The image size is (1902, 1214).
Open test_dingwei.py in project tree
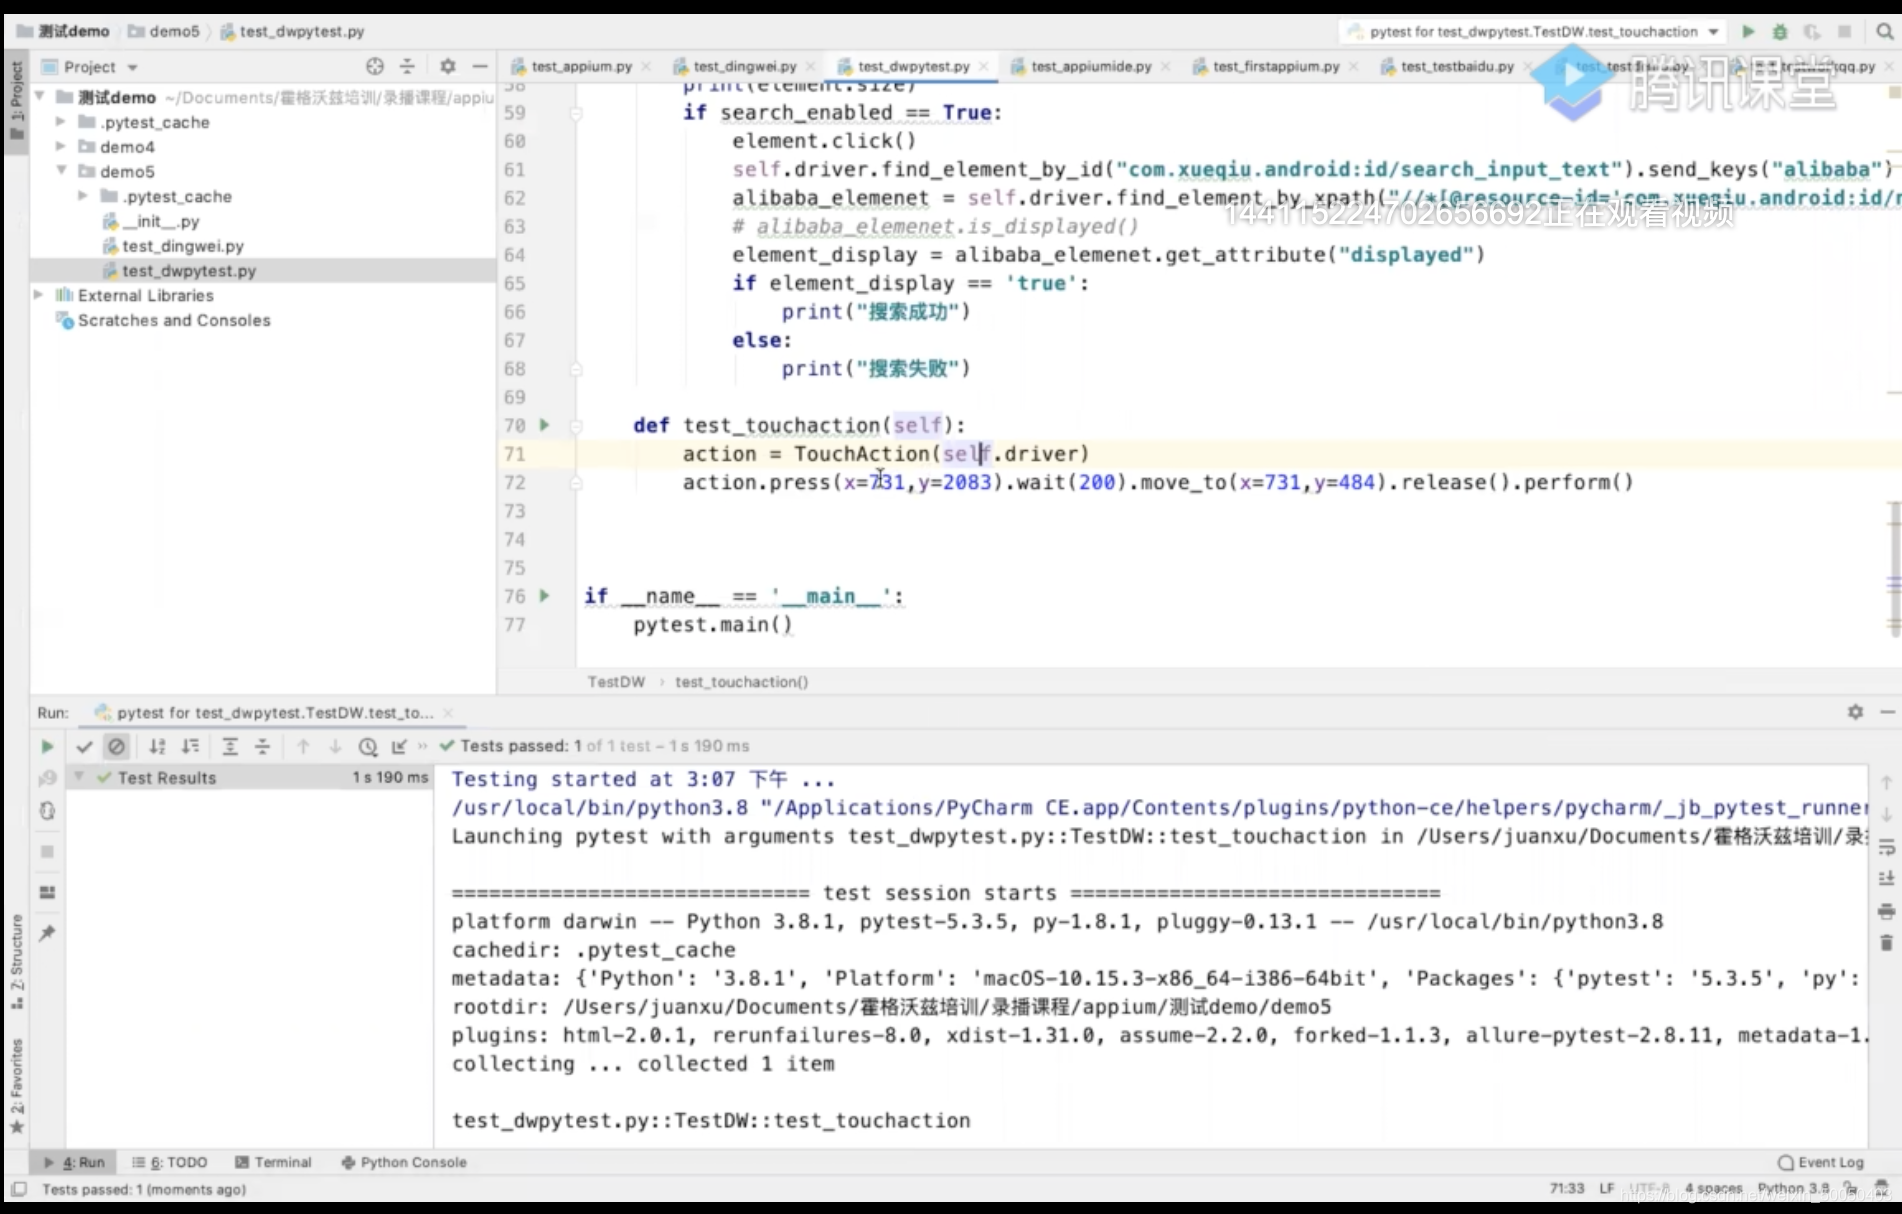[183, 246]
